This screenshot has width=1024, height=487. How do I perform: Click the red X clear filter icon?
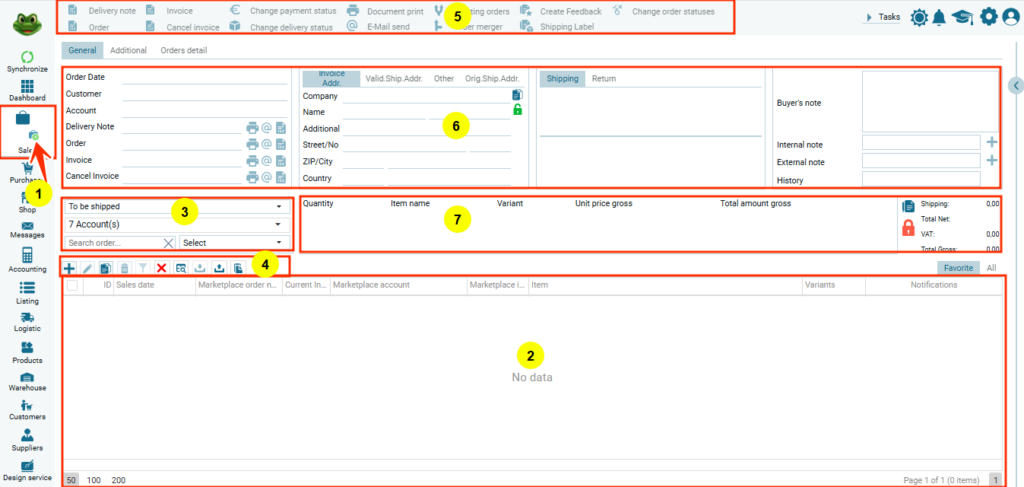[161, 268]
